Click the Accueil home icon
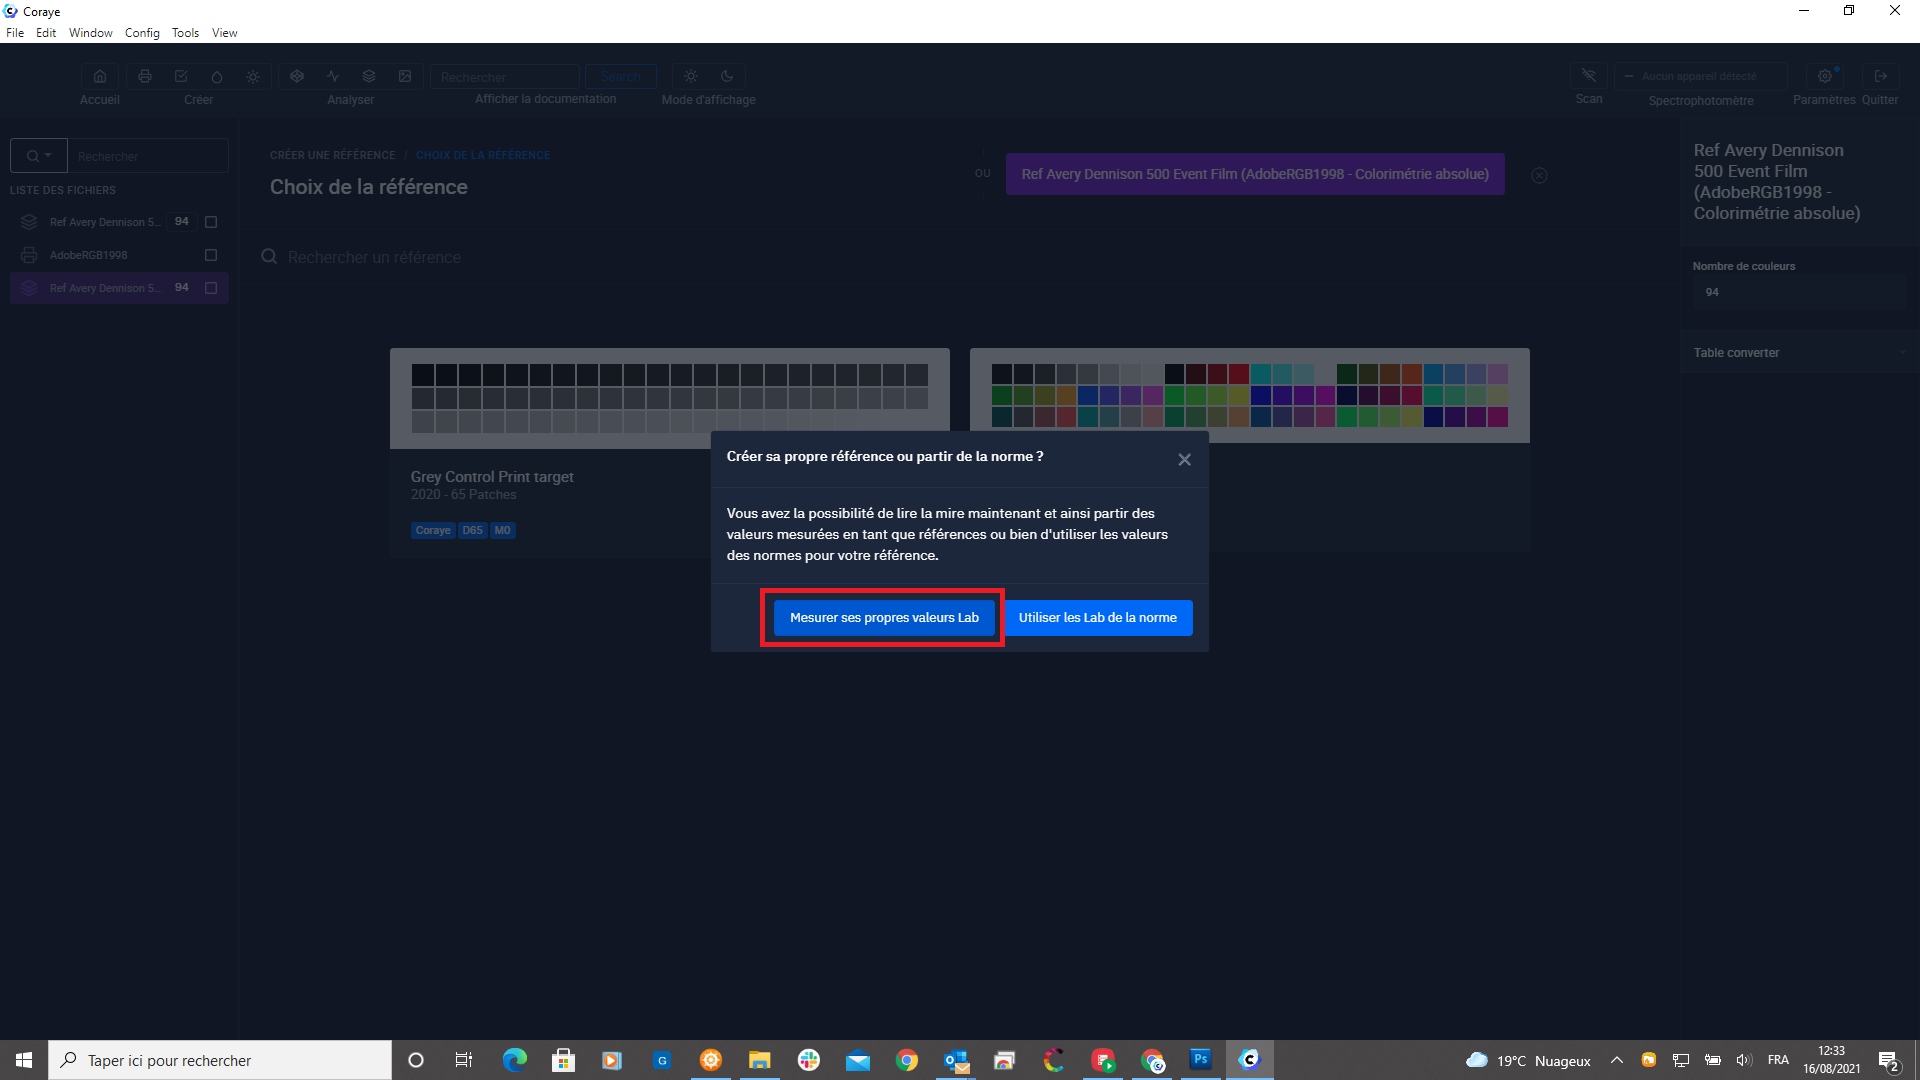Image resolution: width=1920 pixels, height=1080 pixels. point(100,76)
